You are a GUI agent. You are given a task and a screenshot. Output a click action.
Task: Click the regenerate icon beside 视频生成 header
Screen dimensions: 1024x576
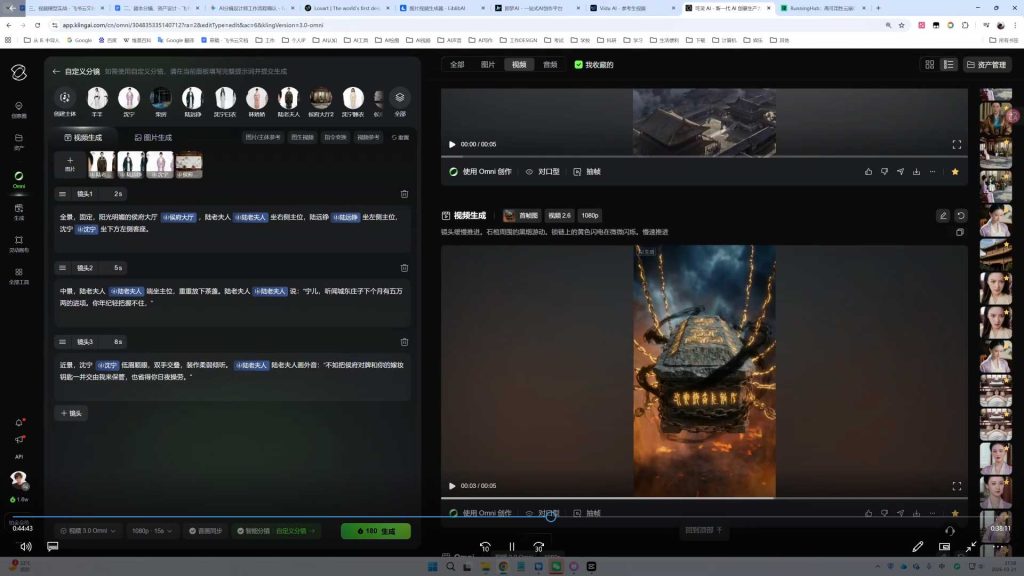pyautogui.click(x=961, y=216)
